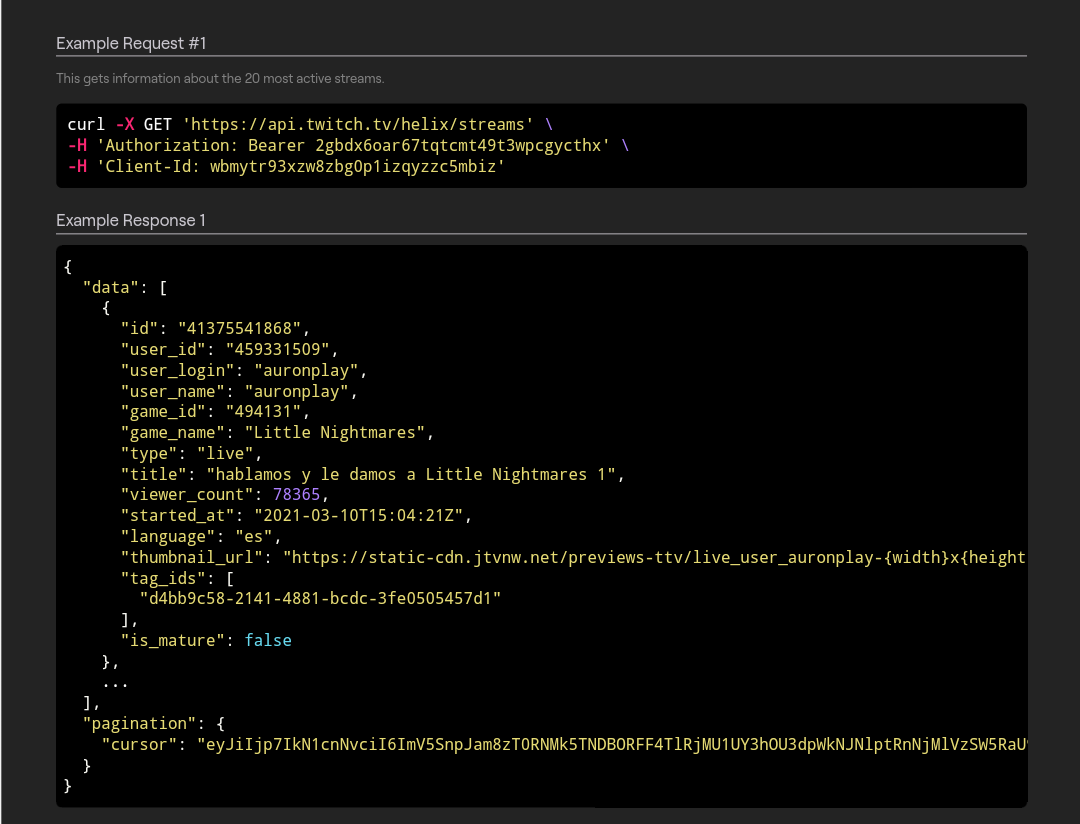Click the is_mature false value

coord(268,641)
